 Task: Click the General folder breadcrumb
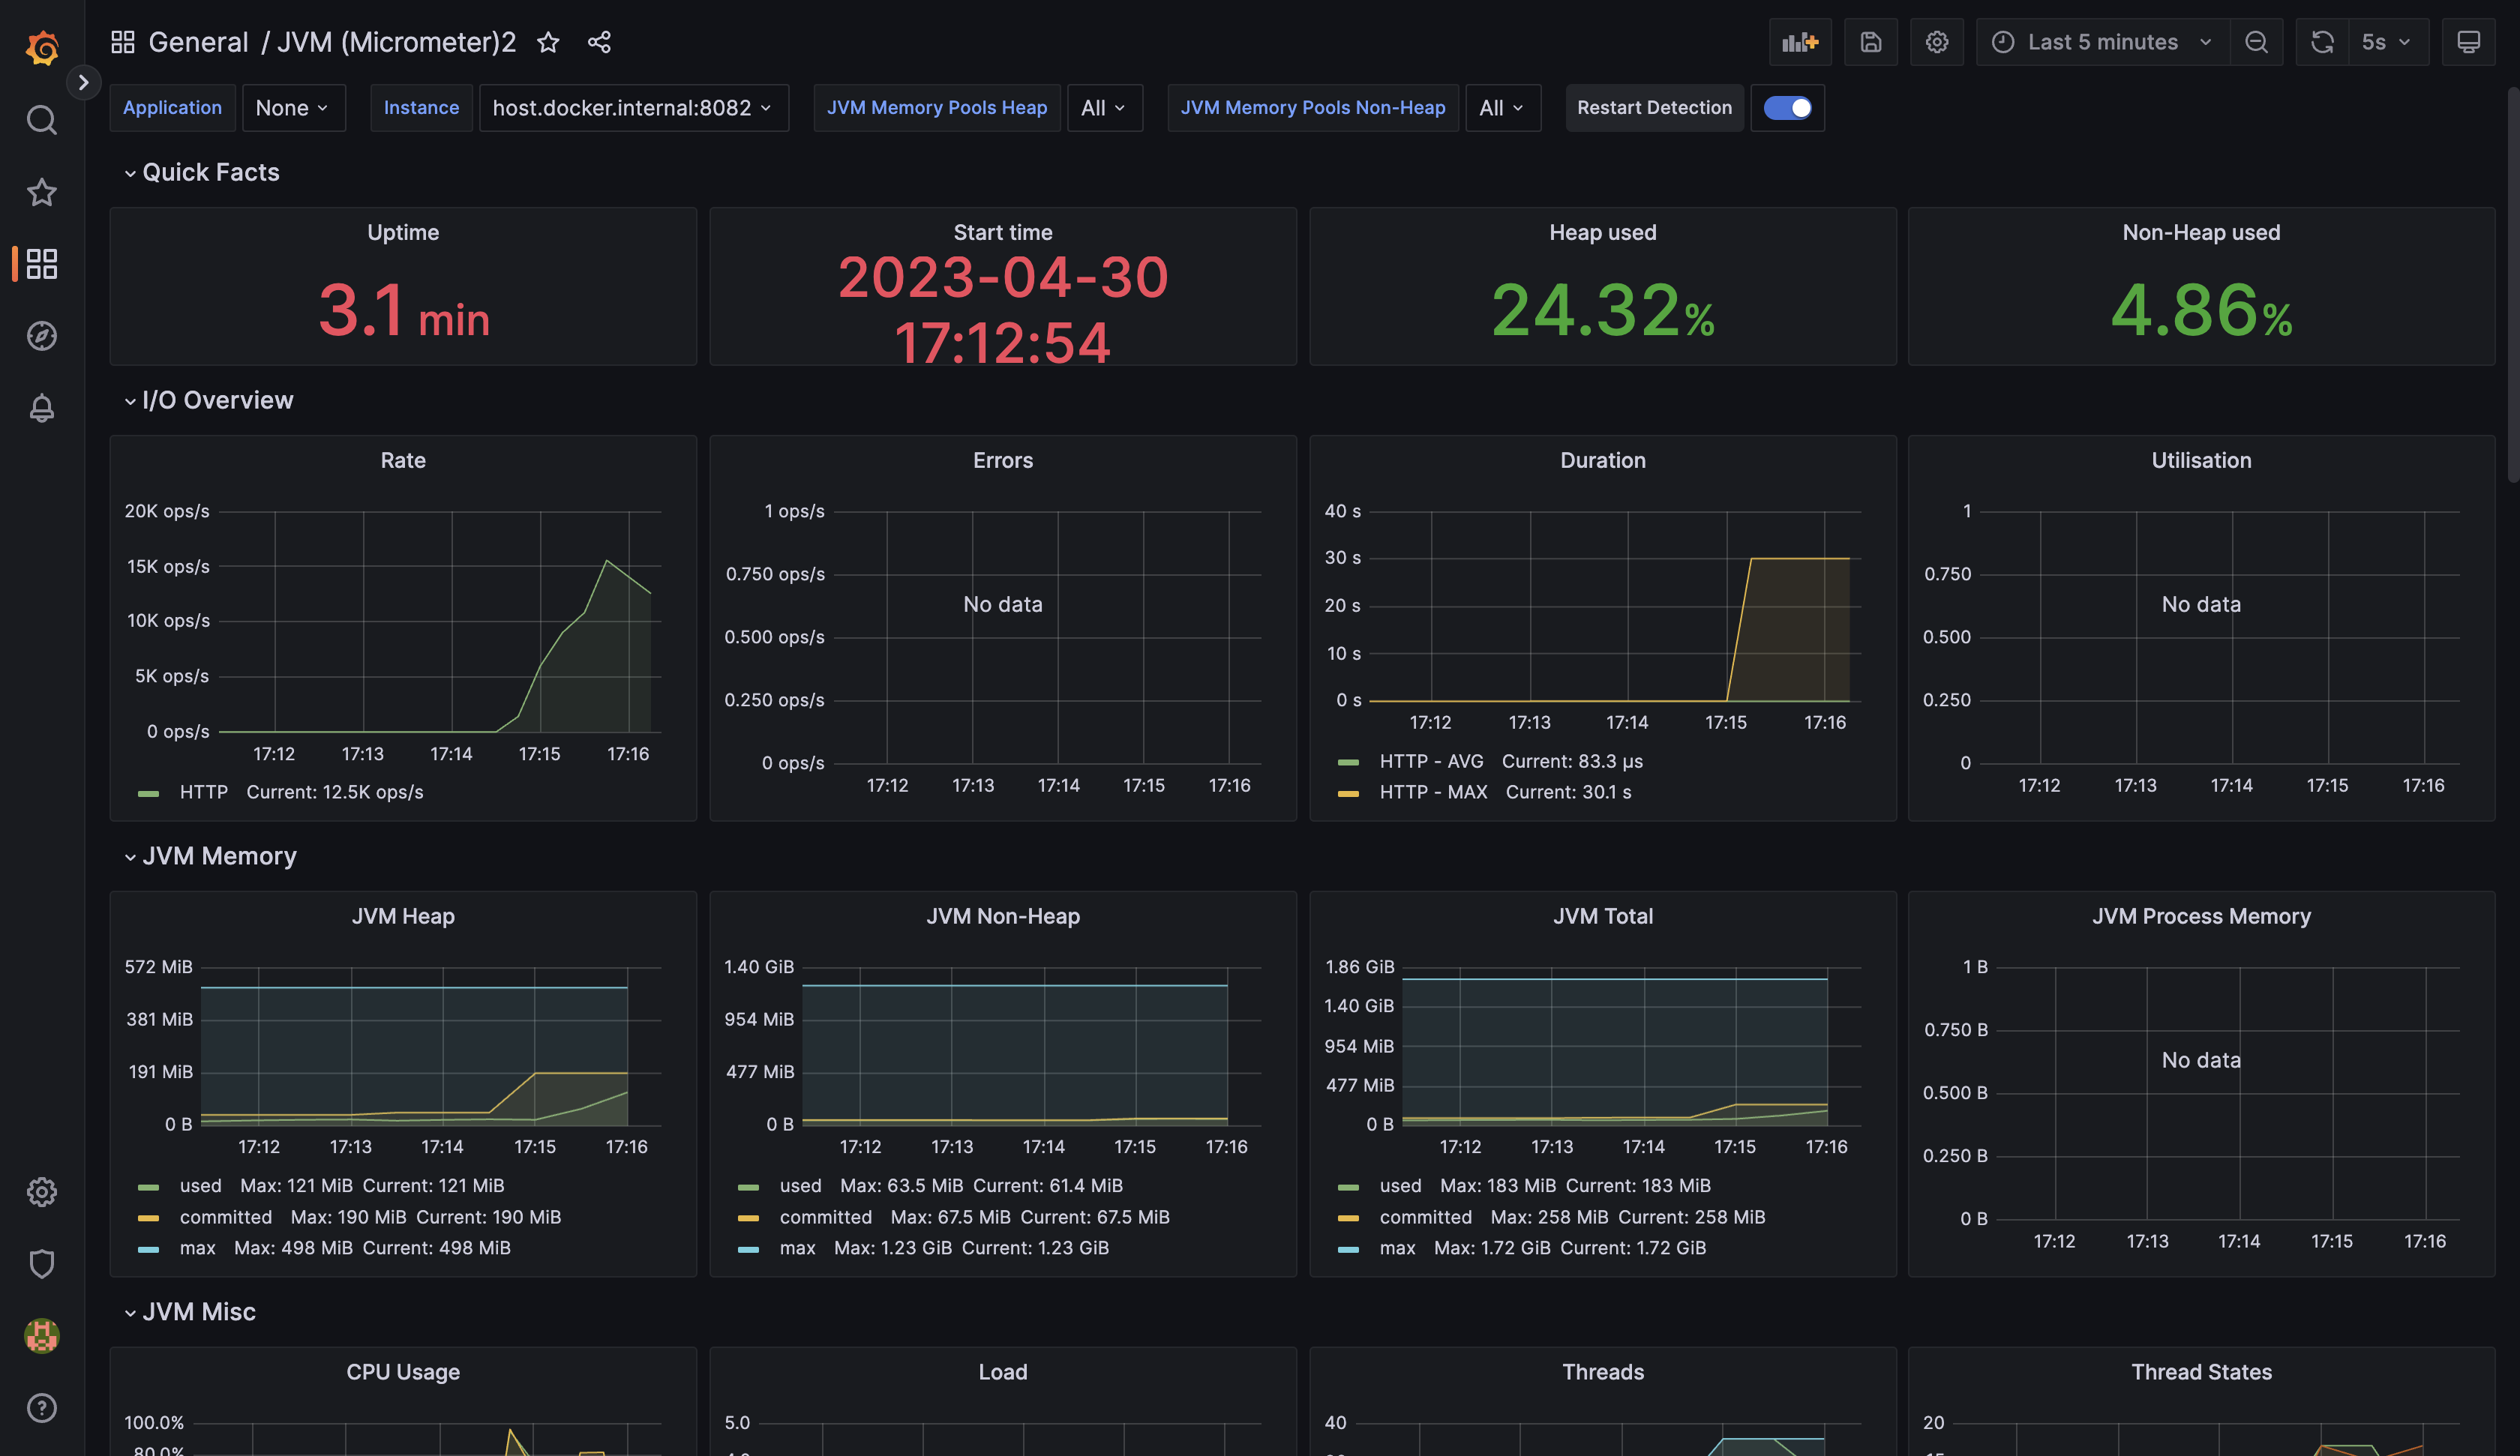pos(198,42)
